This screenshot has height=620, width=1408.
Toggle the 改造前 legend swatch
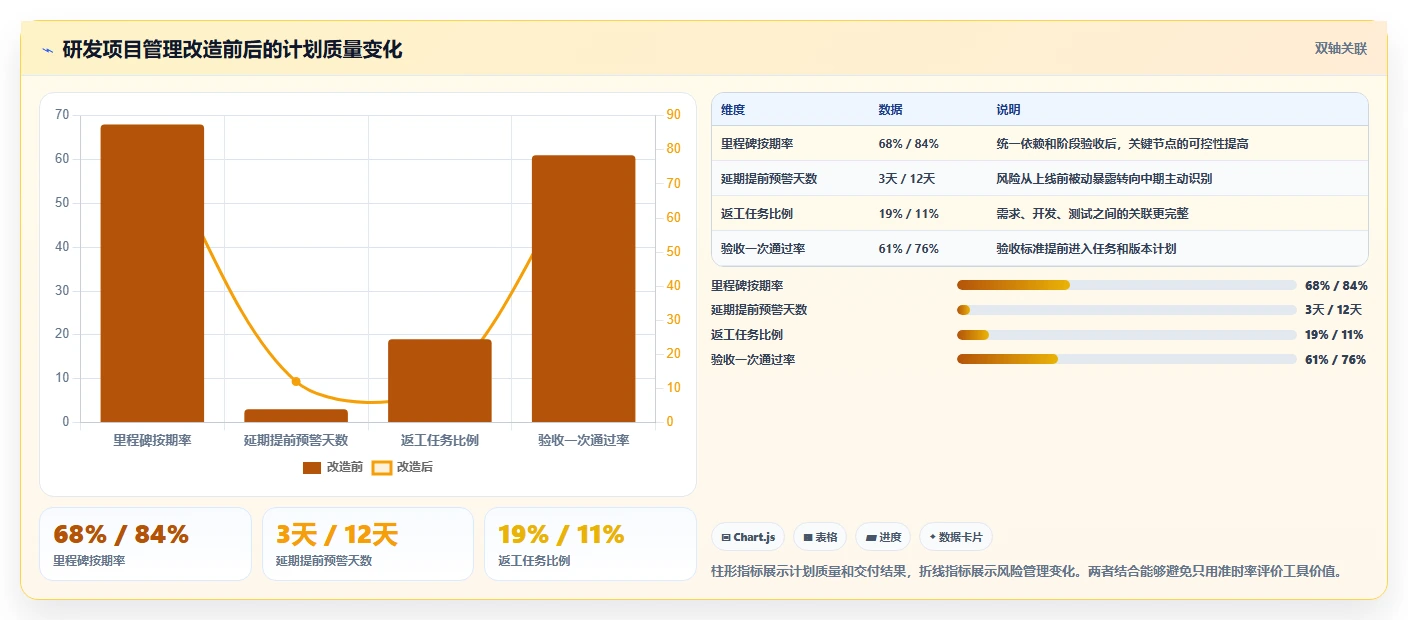[x=312, y=467]
